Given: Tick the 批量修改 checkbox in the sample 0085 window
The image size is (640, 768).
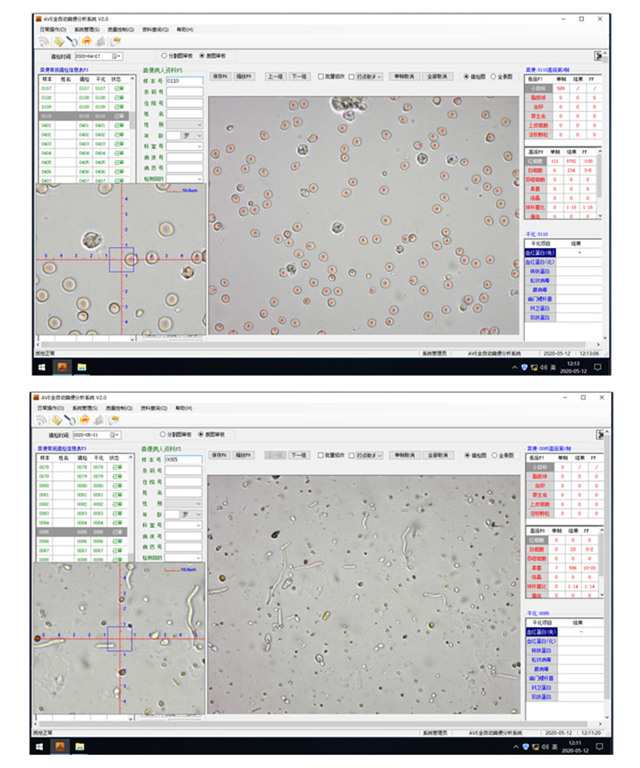Looking at the screenshot, I should (x=321, y=455).
